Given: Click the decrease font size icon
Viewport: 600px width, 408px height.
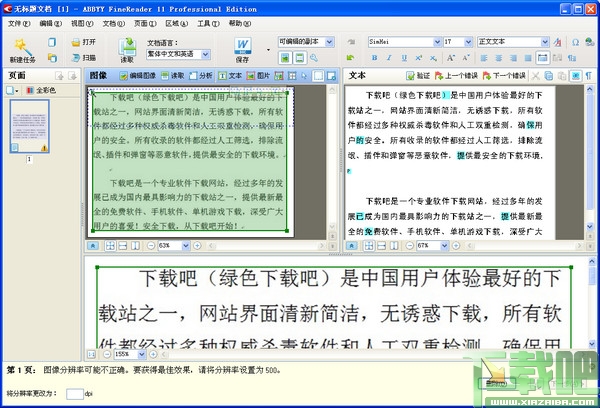Looking at the screenshot, I should 466,58.
